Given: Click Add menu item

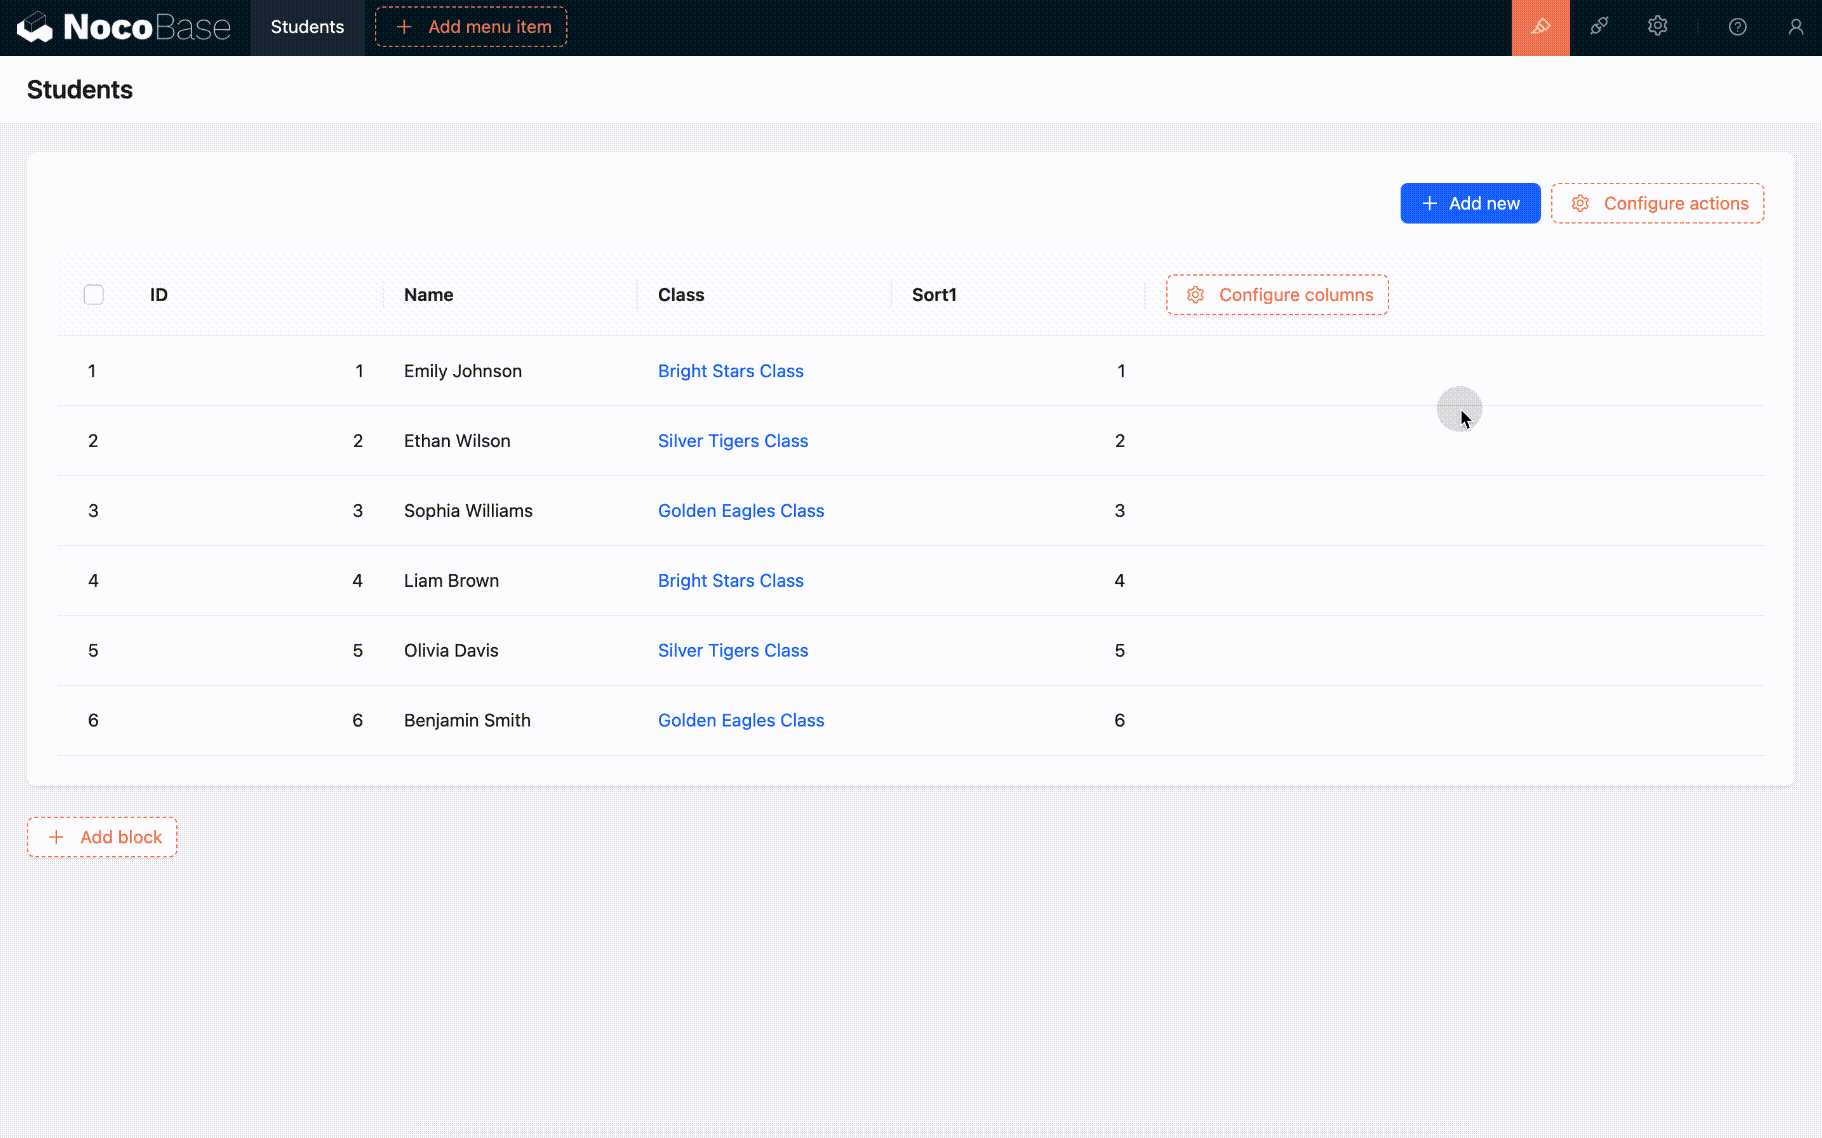Looking at the screenshot, I should pos(471,27).
